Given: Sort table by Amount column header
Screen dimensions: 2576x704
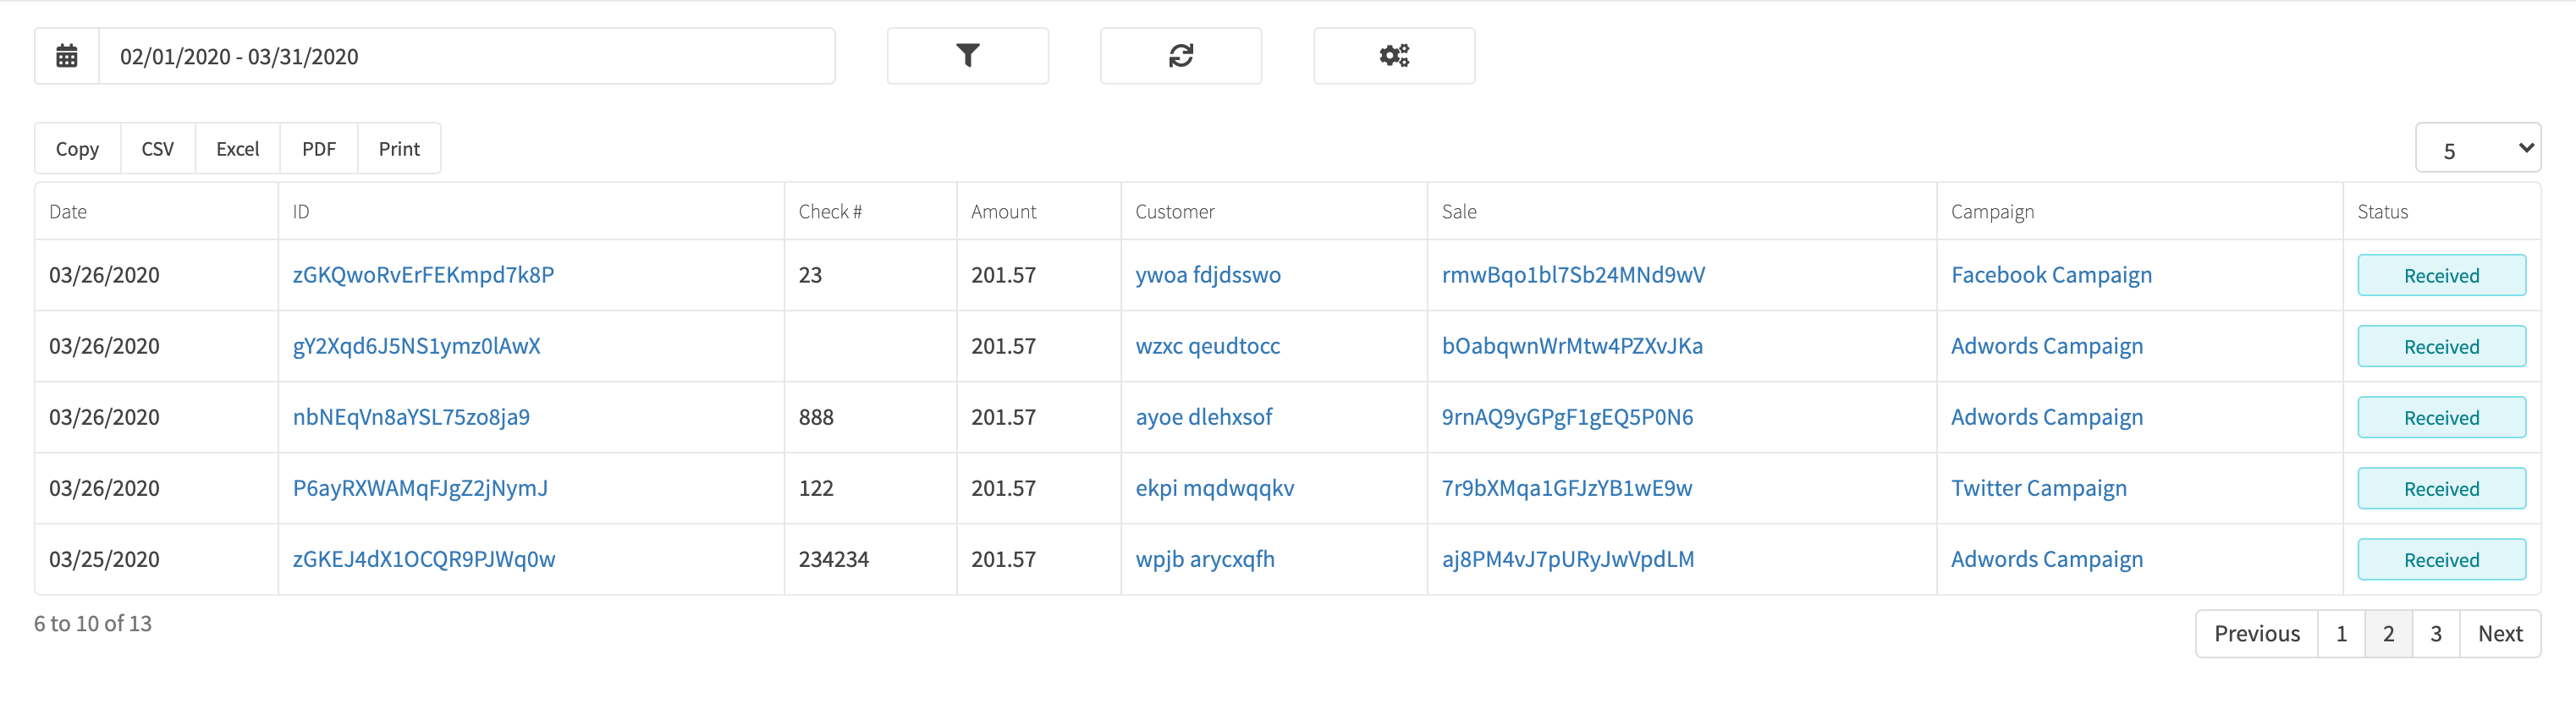Looking at the screenshot, I should (x=1003, y=211).
